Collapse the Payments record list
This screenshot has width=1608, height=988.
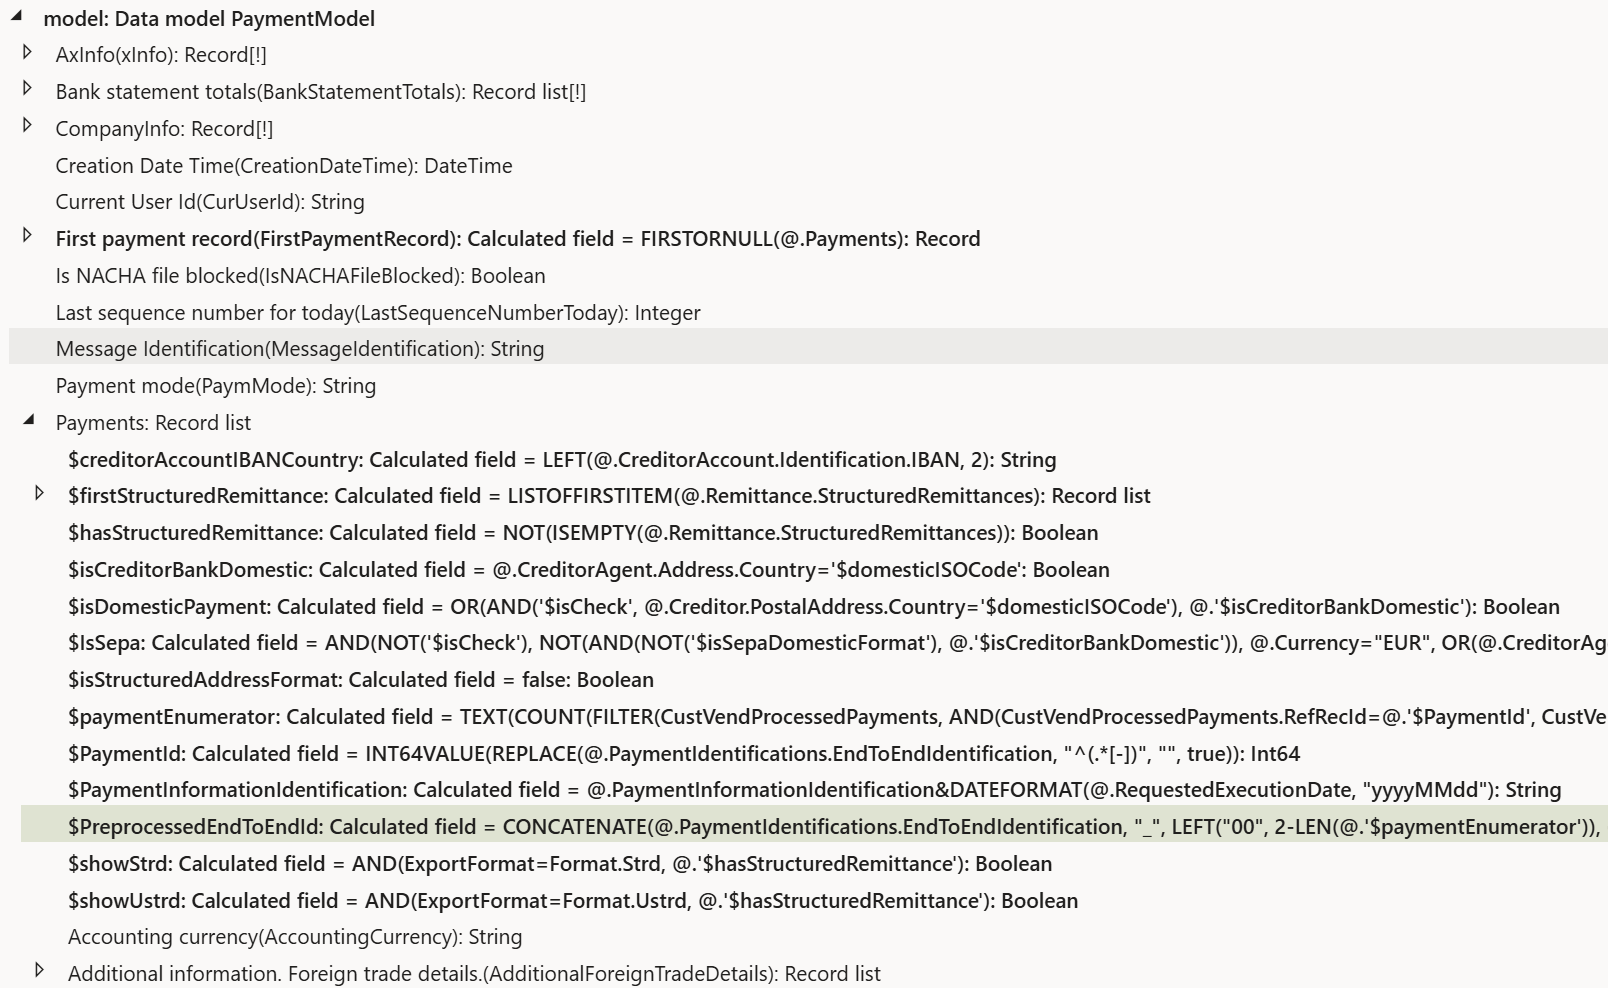[x=28, y=420]
